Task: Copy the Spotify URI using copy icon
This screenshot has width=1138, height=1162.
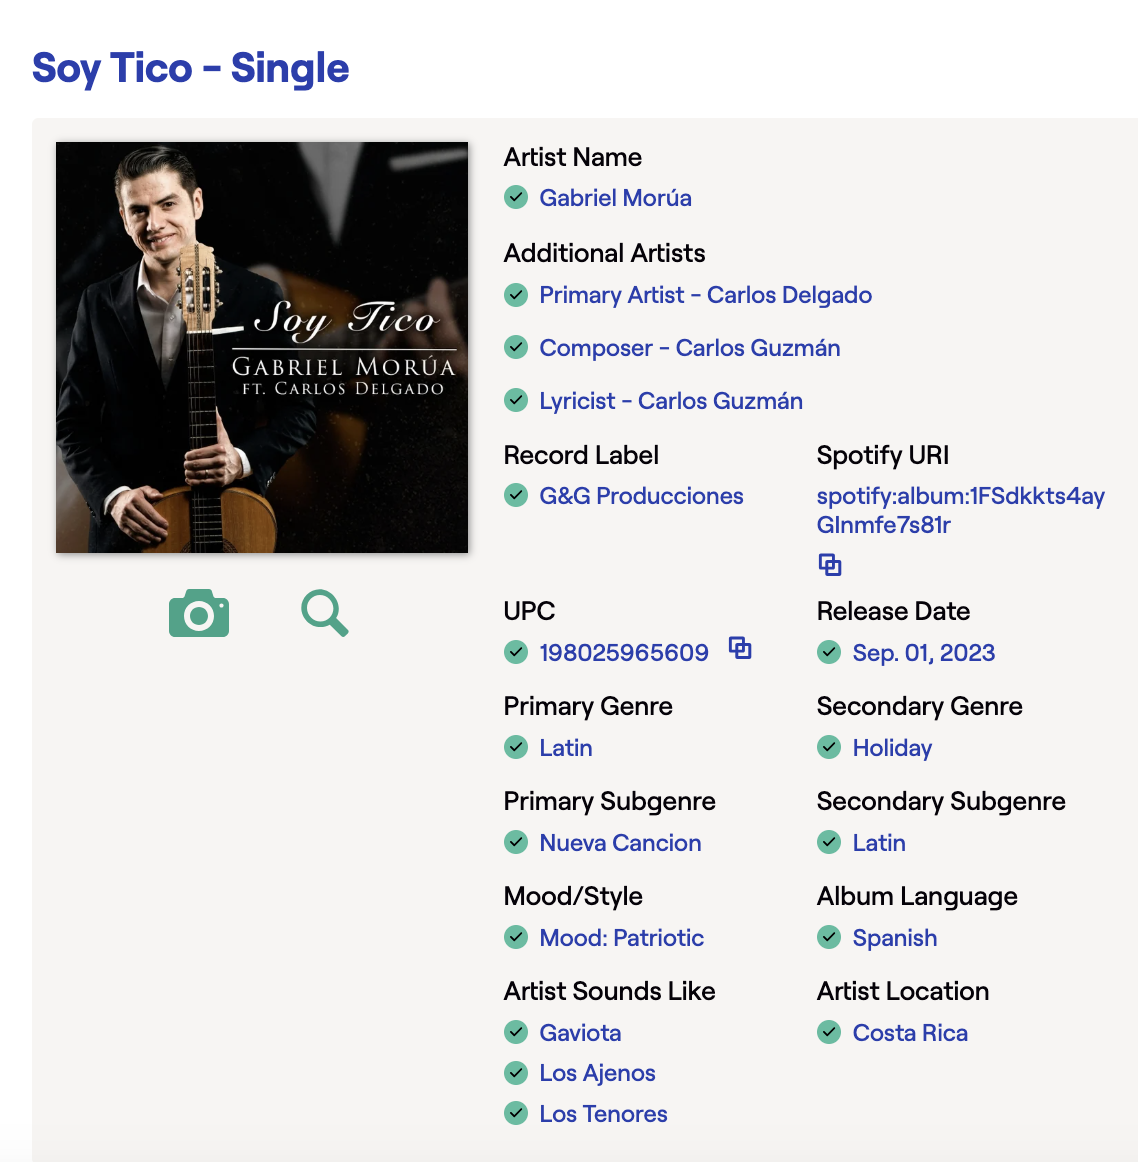Action: click(830, 565)
